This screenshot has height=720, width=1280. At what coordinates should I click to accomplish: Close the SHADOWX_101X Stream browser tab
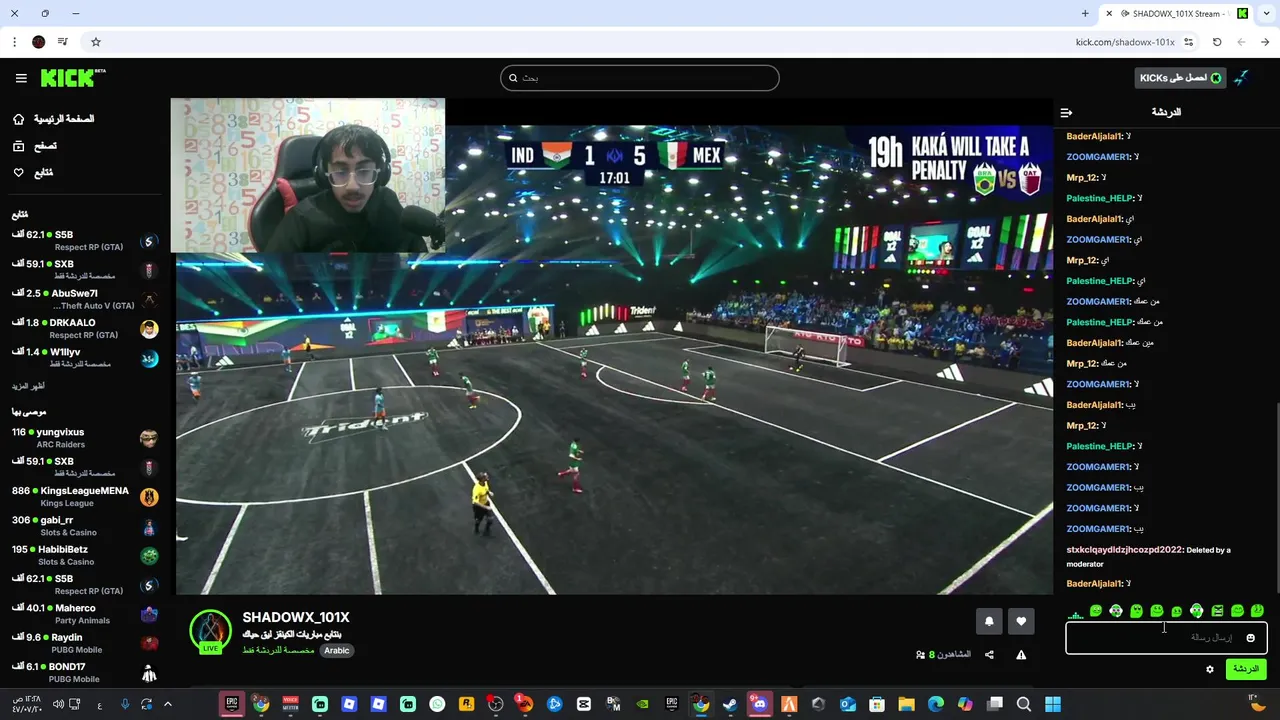1109,13
